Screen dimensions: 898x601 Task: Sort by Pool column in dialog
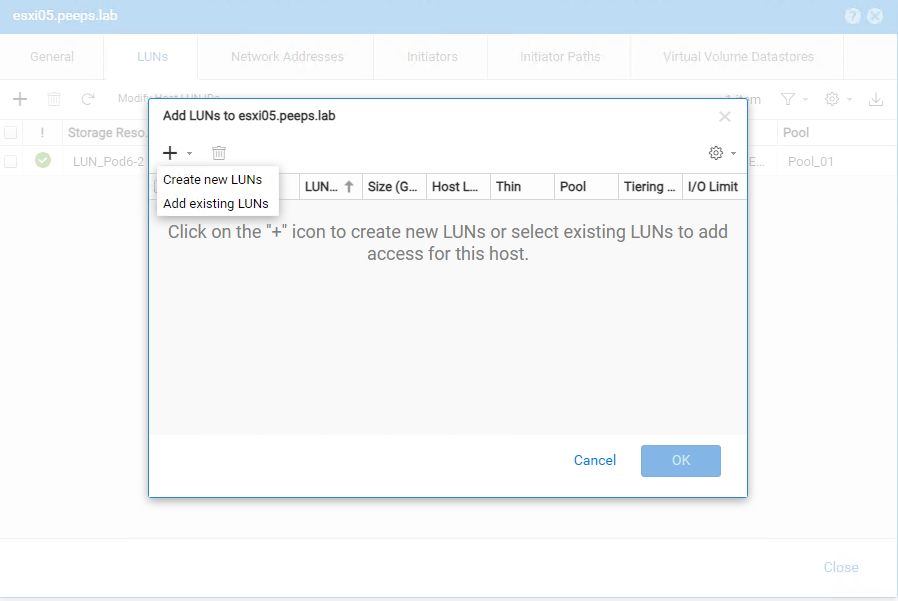pyautogui.click(x=586, y=187)
